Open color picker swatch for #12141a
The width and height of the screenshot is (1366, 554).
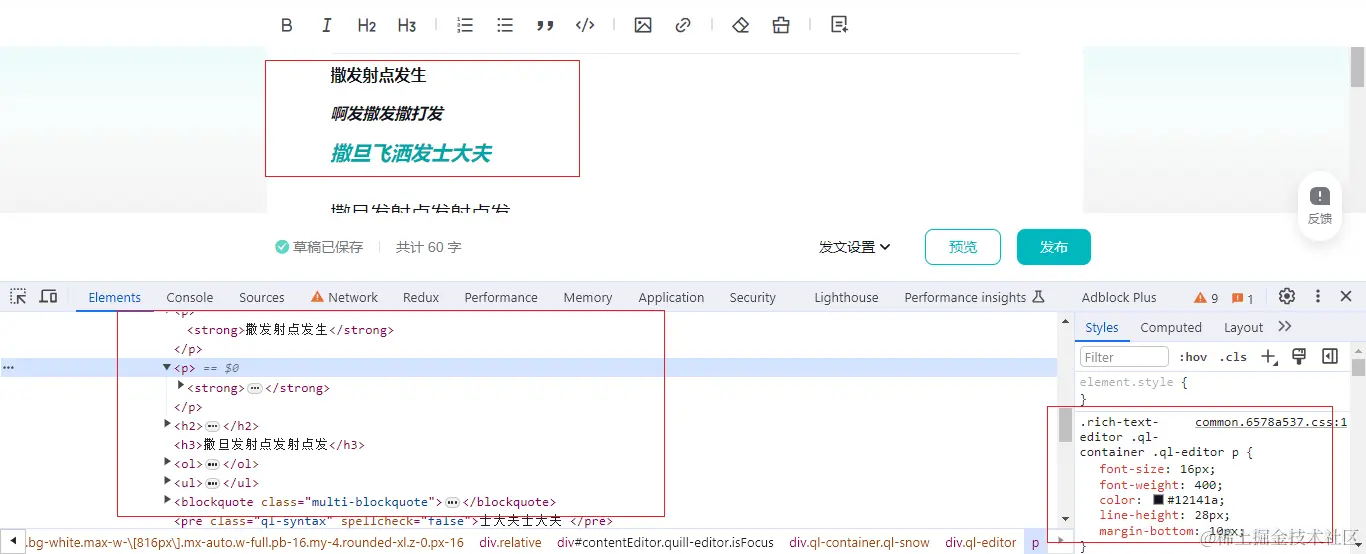tap(1158, 500)
